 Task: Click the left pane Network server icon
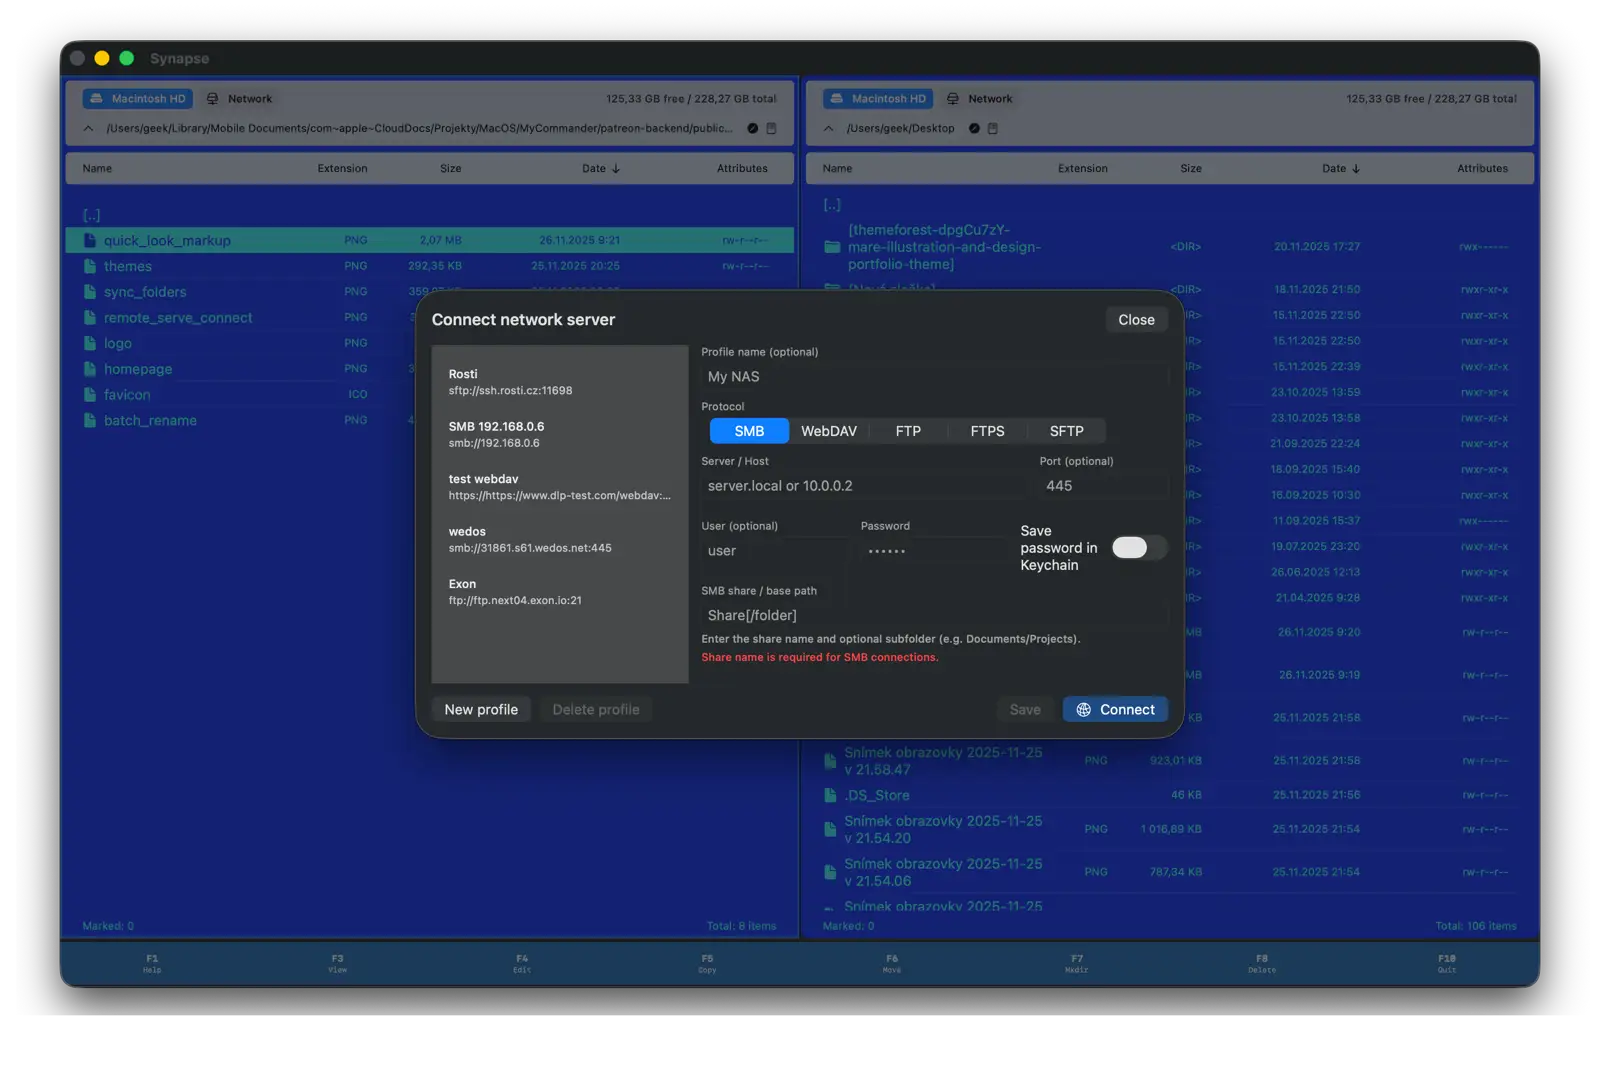tap(212, 99)
